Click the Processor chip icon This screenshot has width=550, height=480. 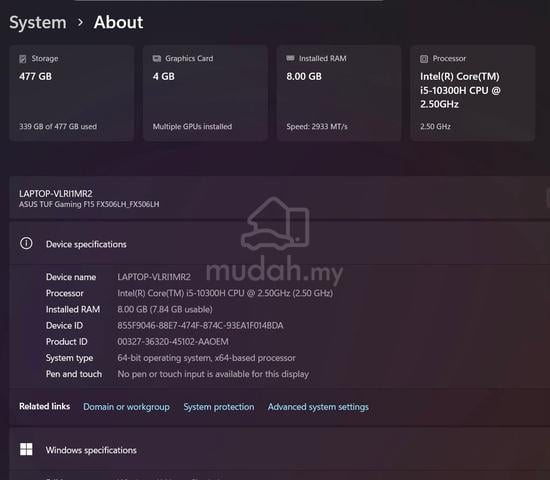point(424,59)
